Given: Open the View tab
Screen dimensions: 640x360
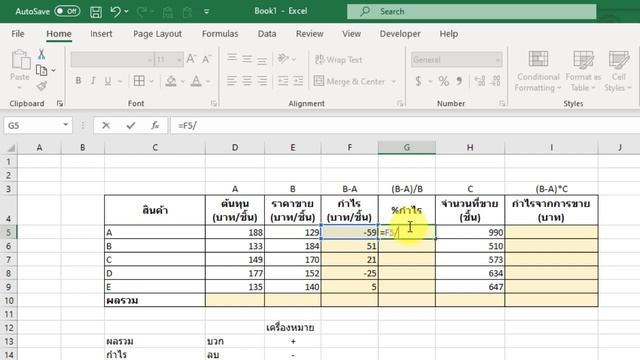Looking at the screenshot, I should (351, 34).
